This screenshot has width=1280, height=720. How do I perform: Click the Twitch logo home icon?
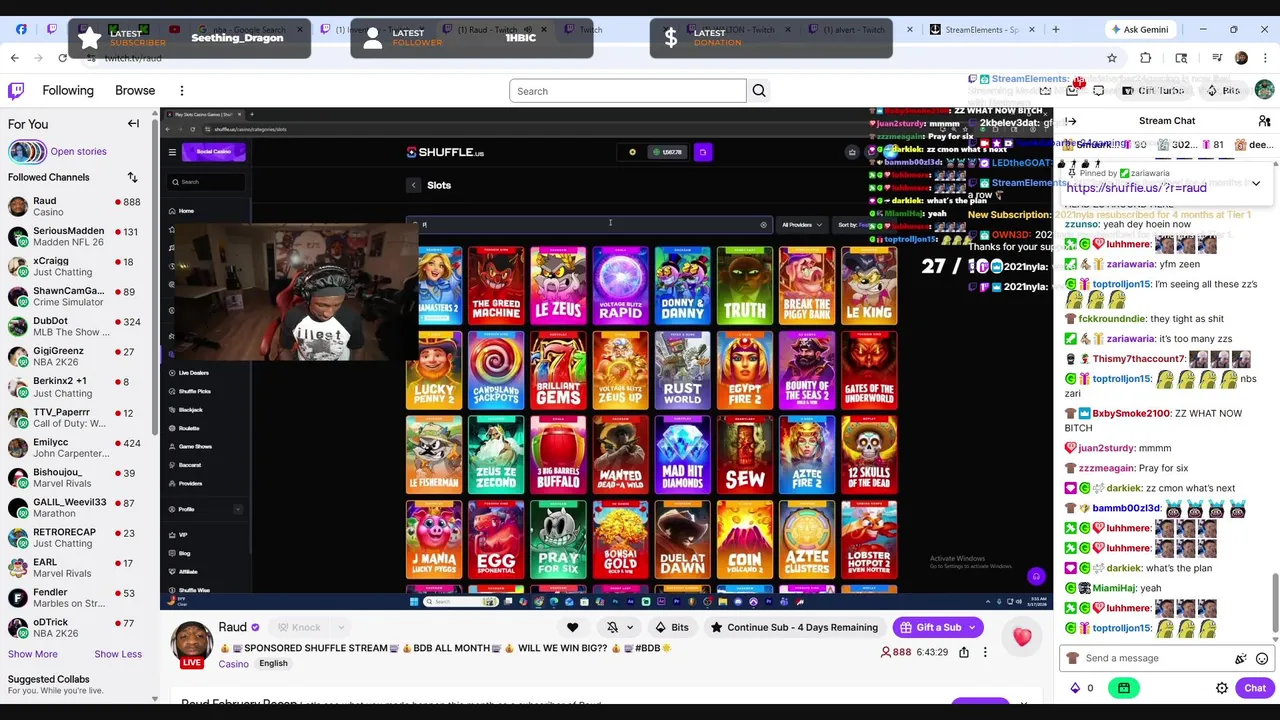coord(16,91)
